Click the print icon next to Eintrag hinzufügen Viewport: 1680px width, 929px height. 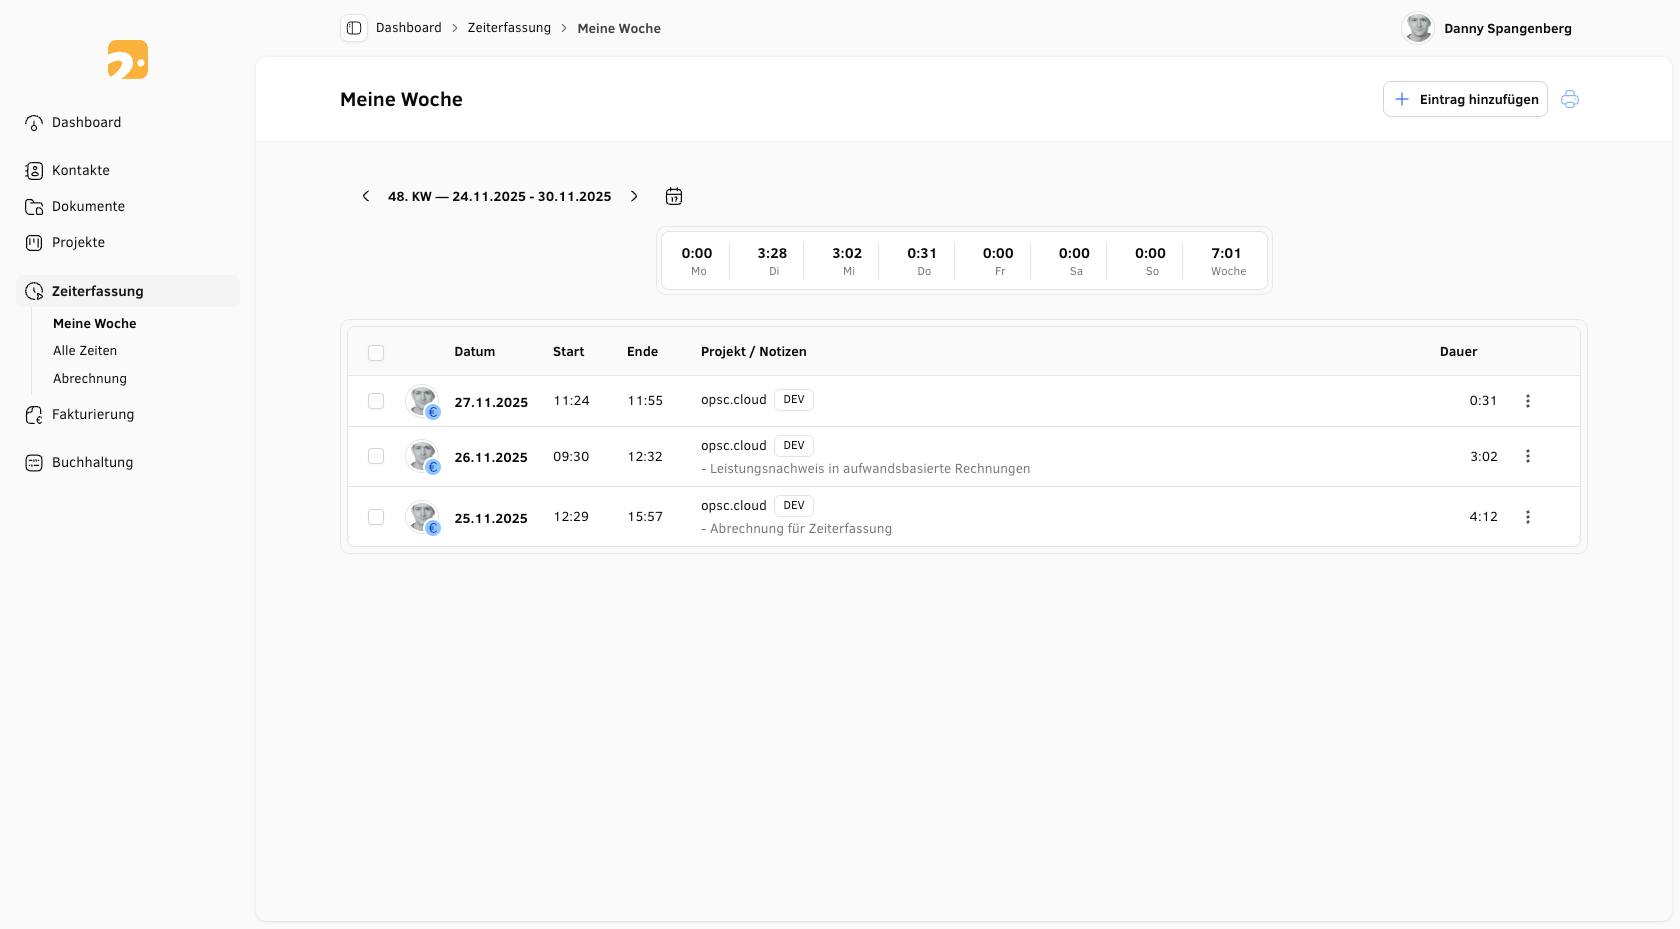point(1569,99)
